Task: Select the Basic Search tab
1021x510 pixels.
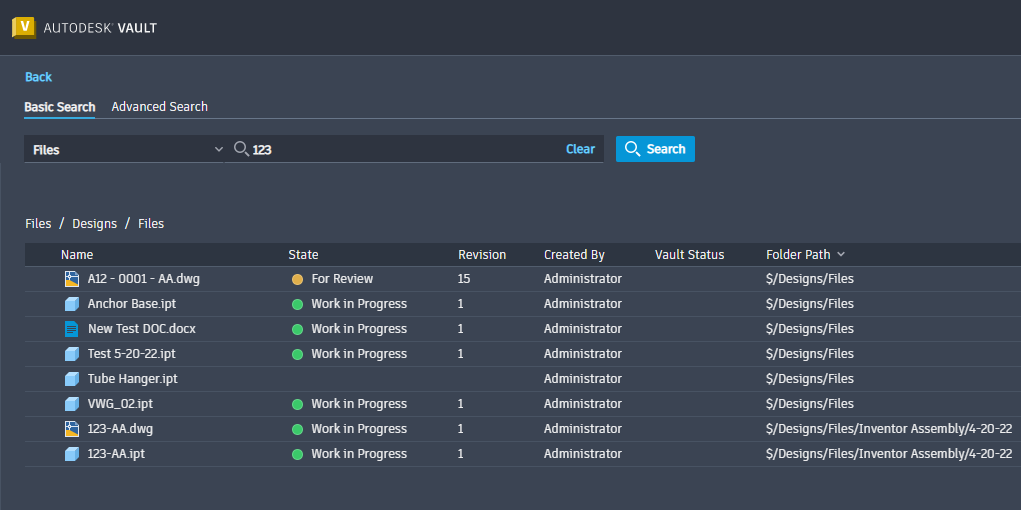Action: pyautogui.click(x=60, y=107)
